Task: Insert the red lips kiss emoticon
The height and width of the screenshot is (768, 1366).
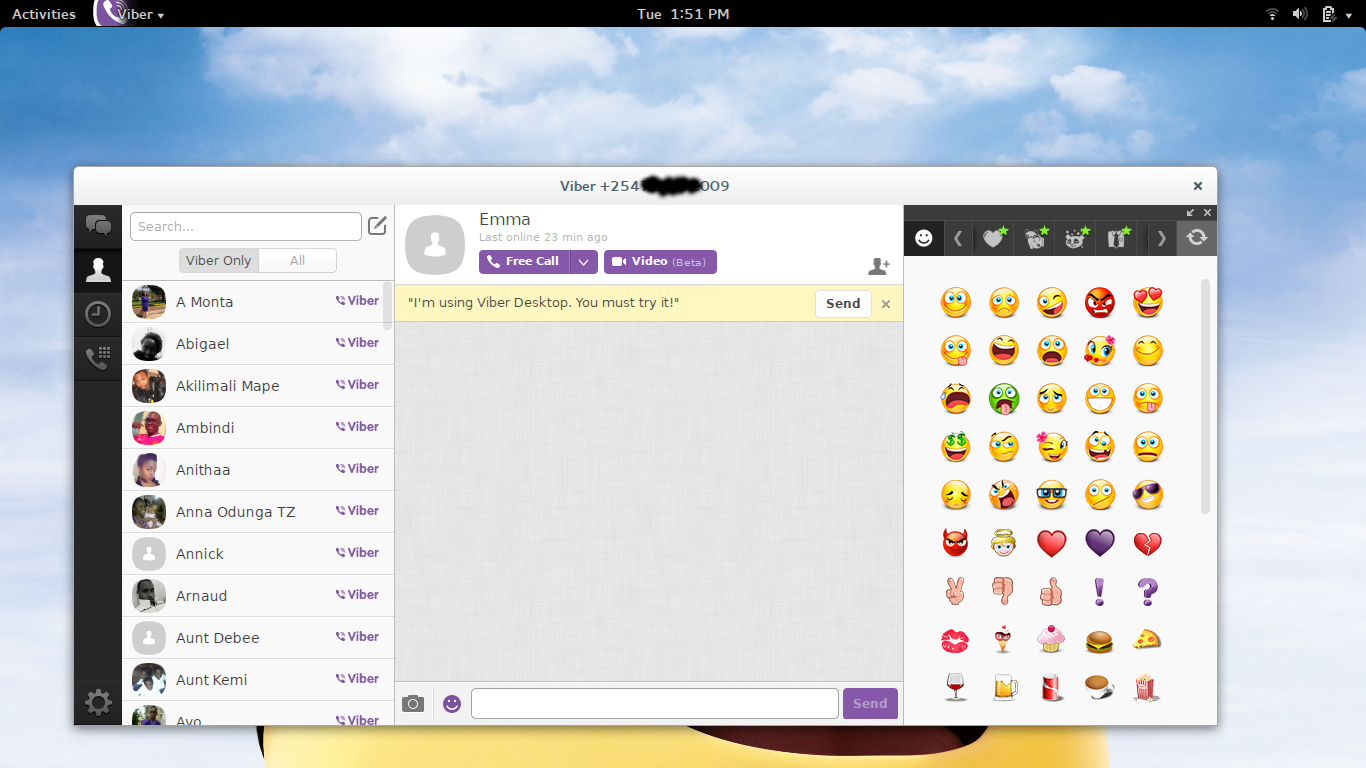Action: tap(956, 640)
